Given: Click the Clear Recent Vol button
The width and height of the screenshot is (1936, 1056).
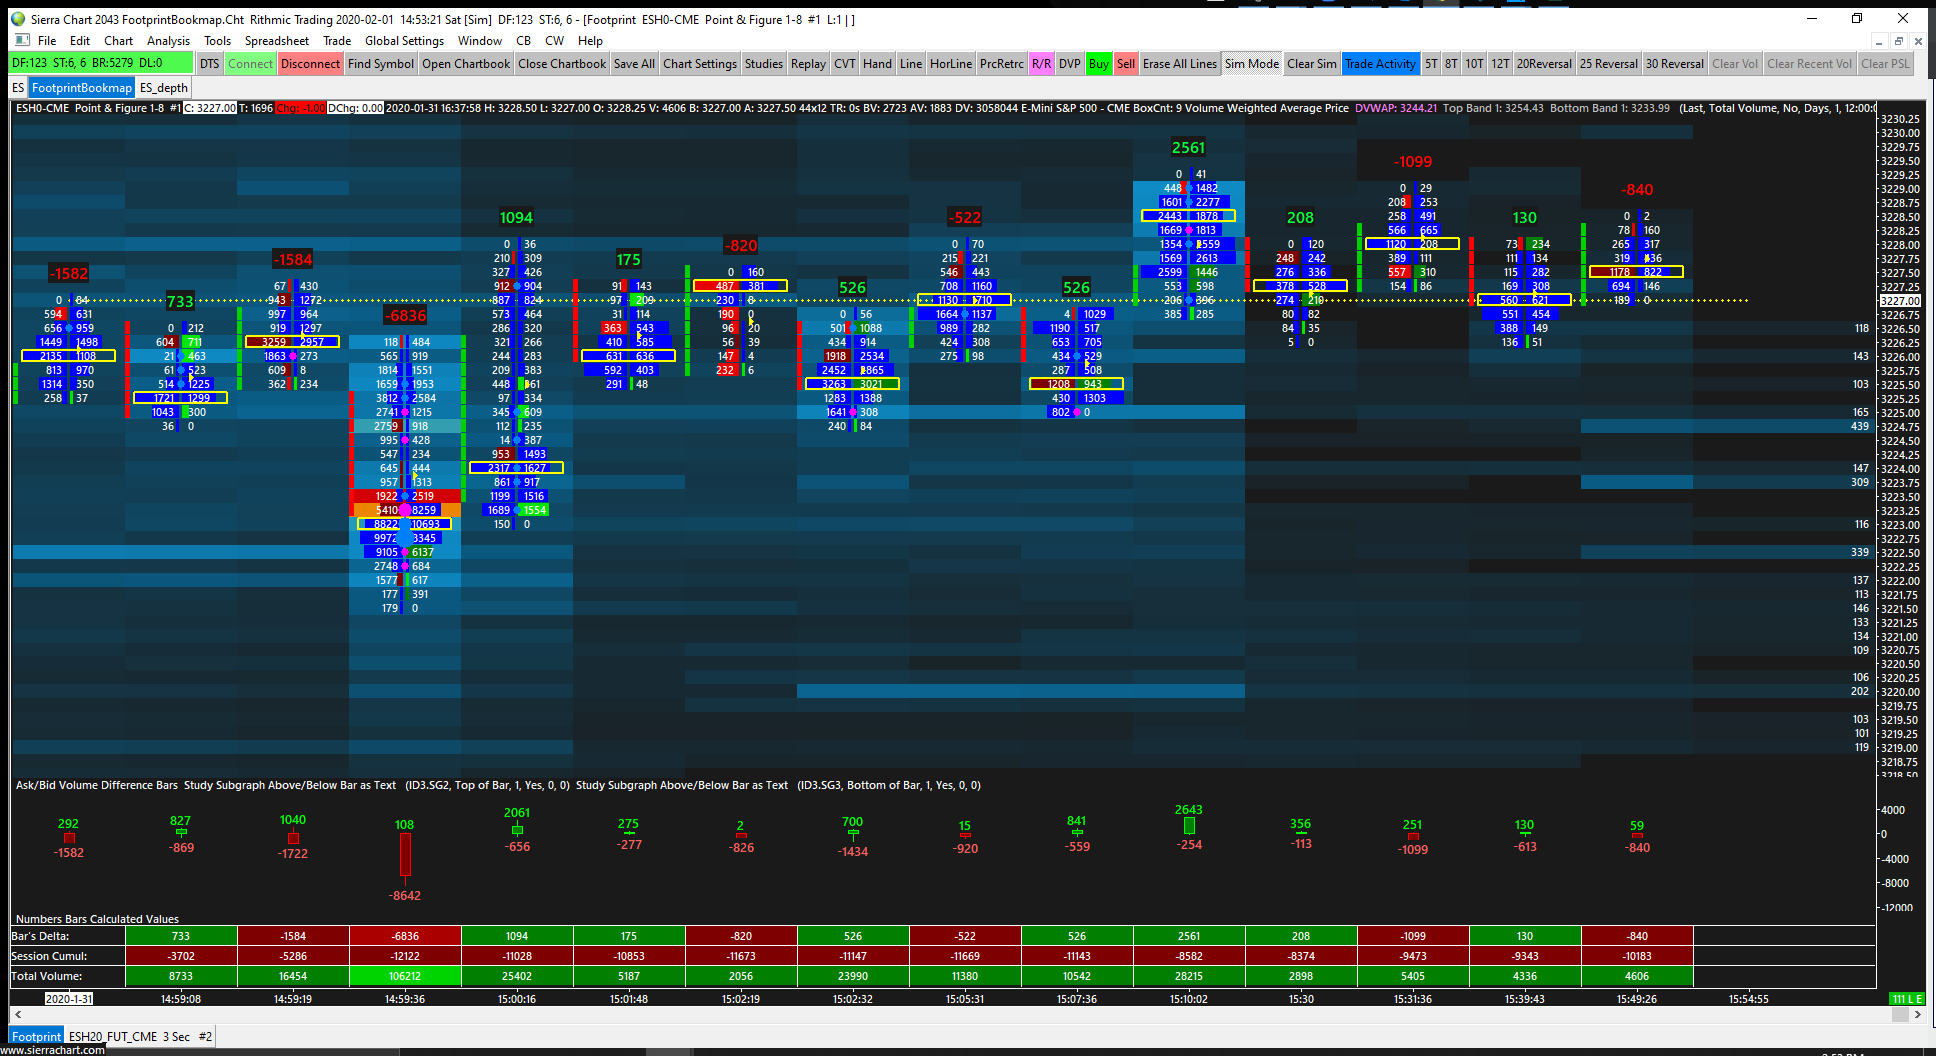Looking at the screenshot, I should pos(1809,64).
